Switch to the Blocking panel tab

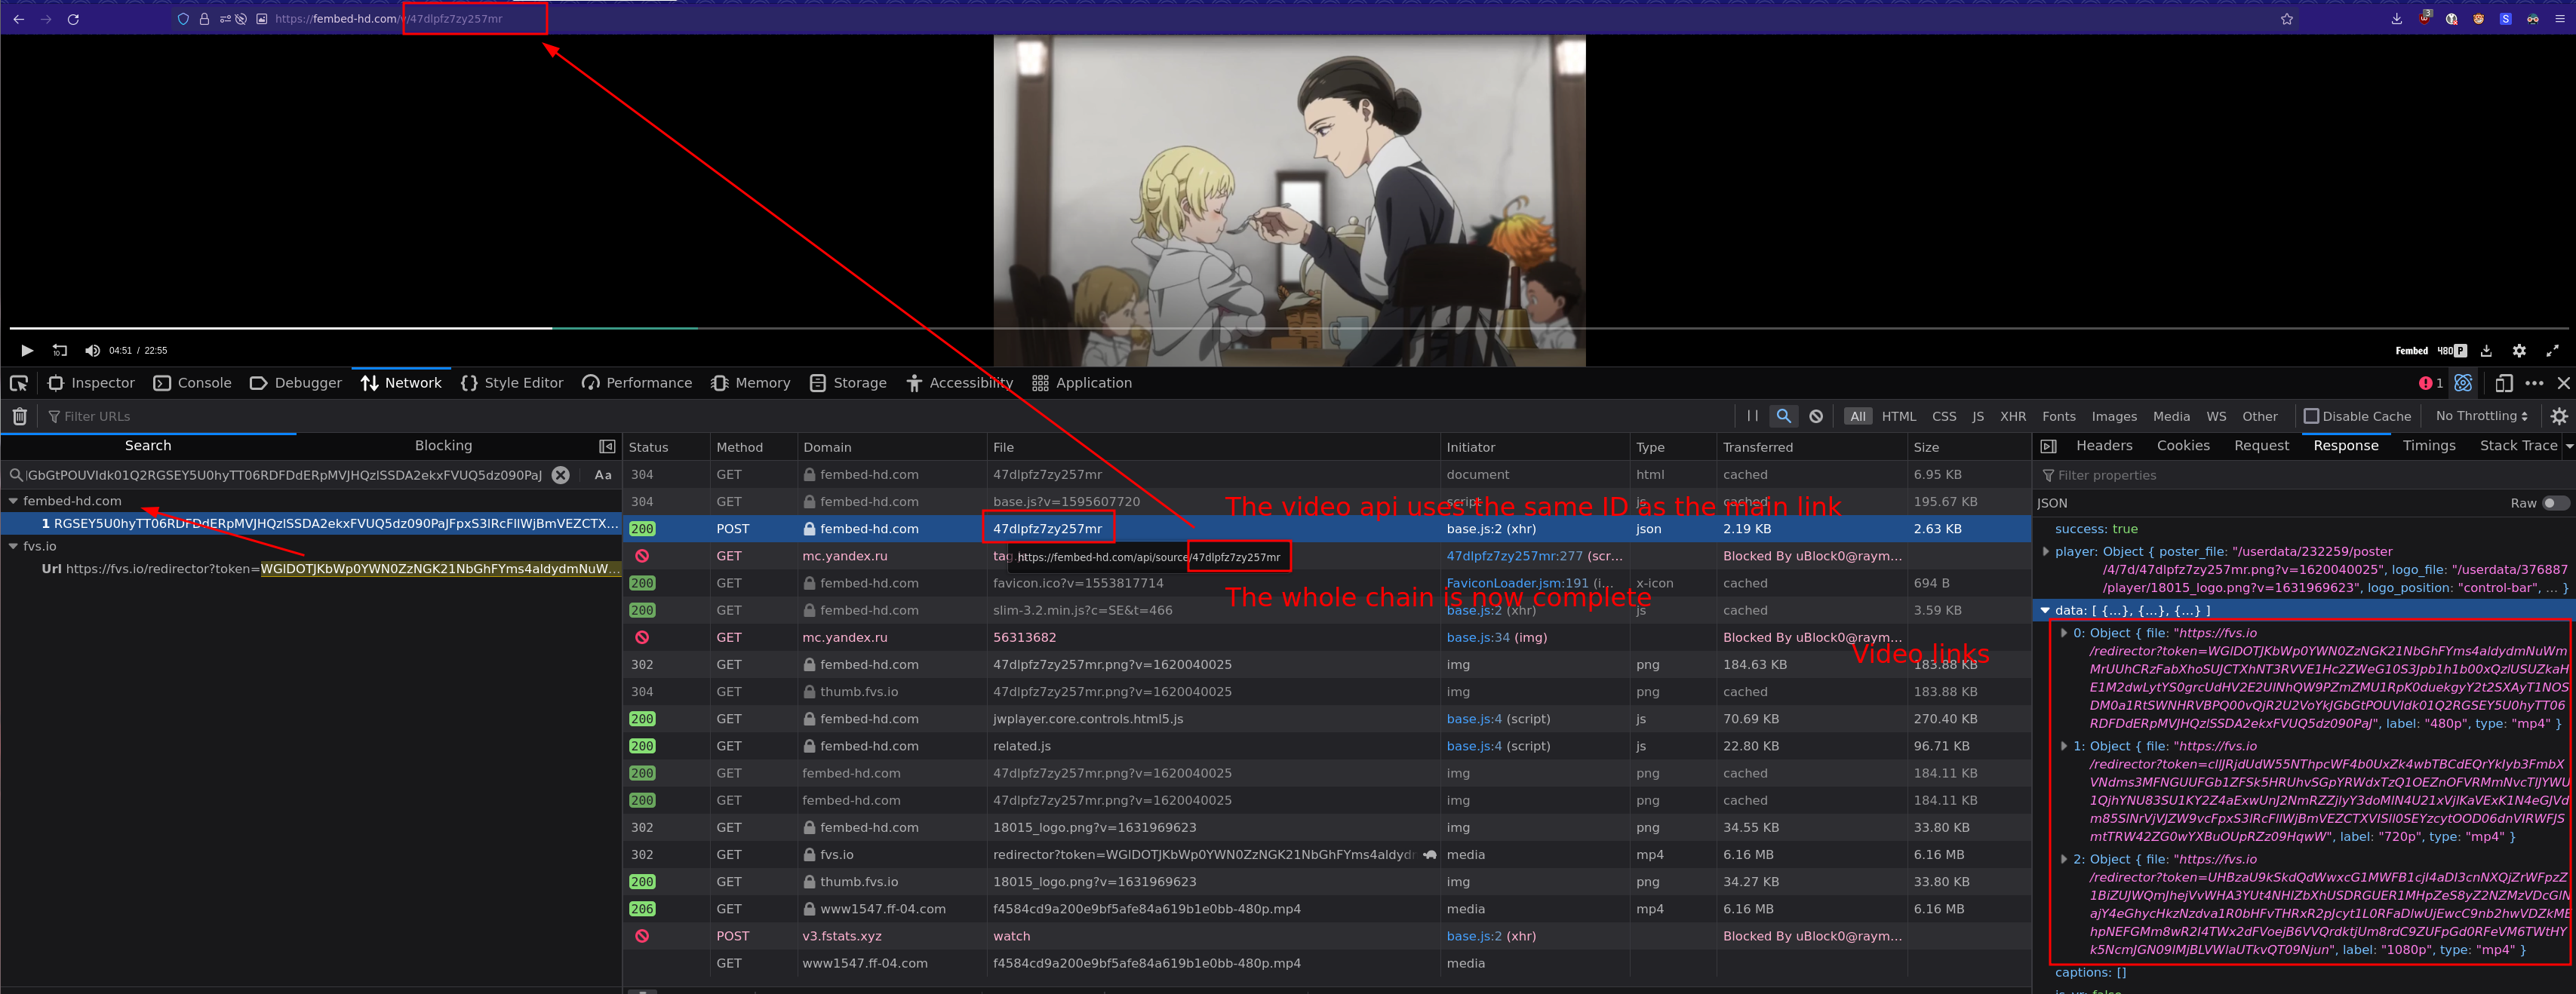443,446
